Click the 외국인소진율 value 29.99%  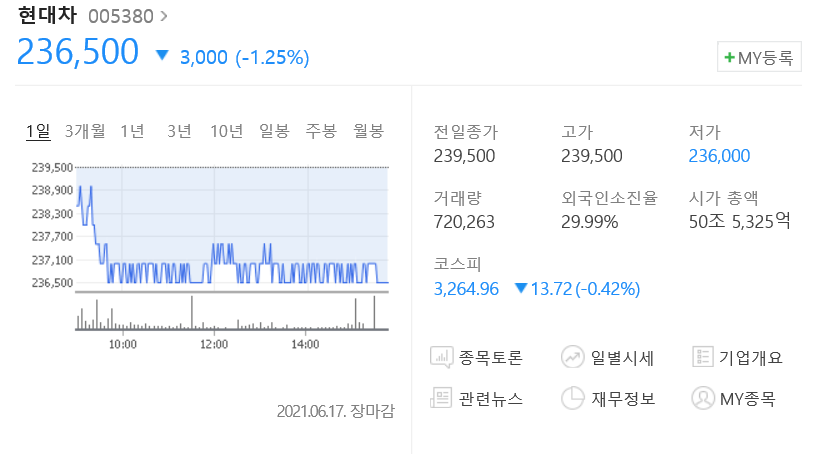point(589,222)
